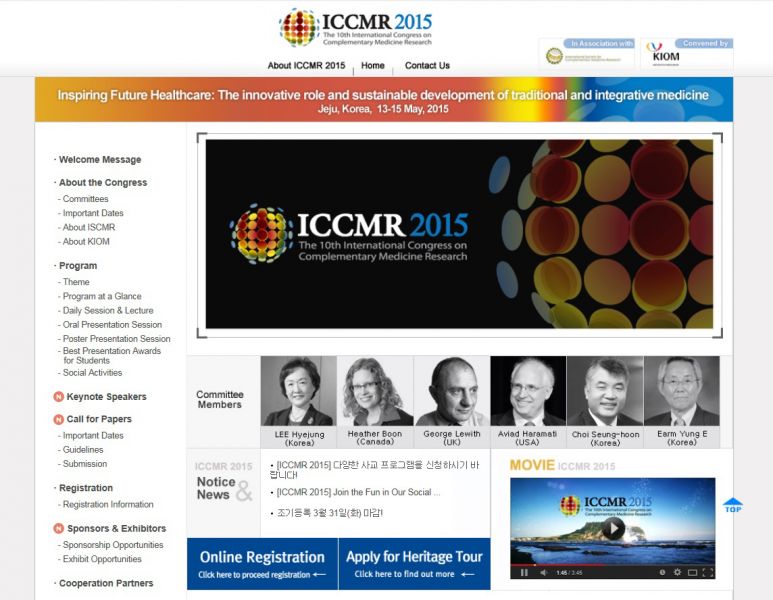The width and height of the screenshot is (773, 600).
Task: Click the Watch Later clock icon
Action: pos(662,572)
